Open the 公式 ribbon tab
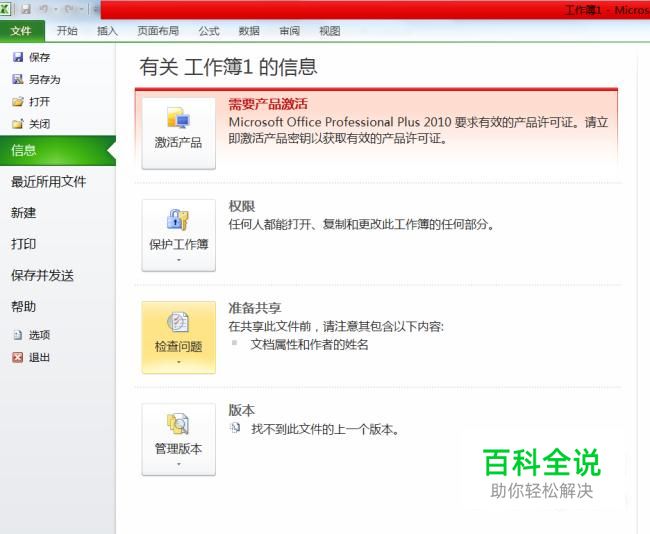The width and height of the screenshot is (650, 534). pyautogui.click(x=209, y=31)
